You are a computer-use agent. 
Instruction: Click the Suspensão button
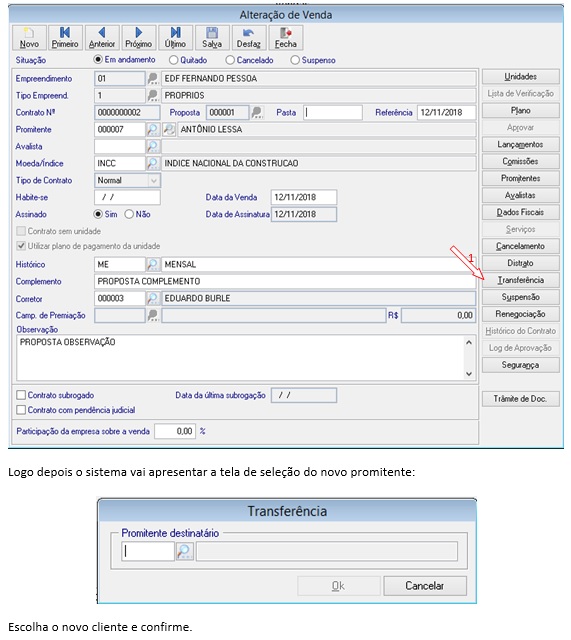[x=520, y=297]
